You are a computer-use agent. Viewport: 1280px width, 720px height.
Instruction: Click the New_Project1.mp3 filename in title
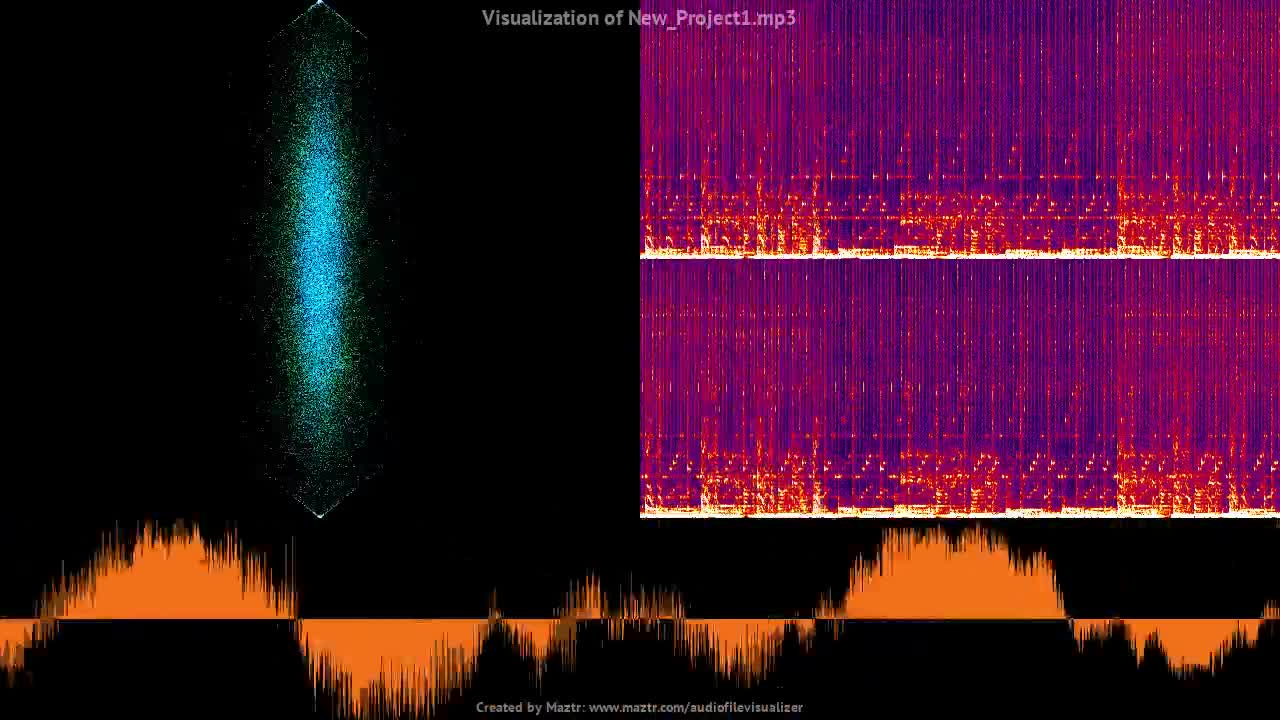[712, 18]
